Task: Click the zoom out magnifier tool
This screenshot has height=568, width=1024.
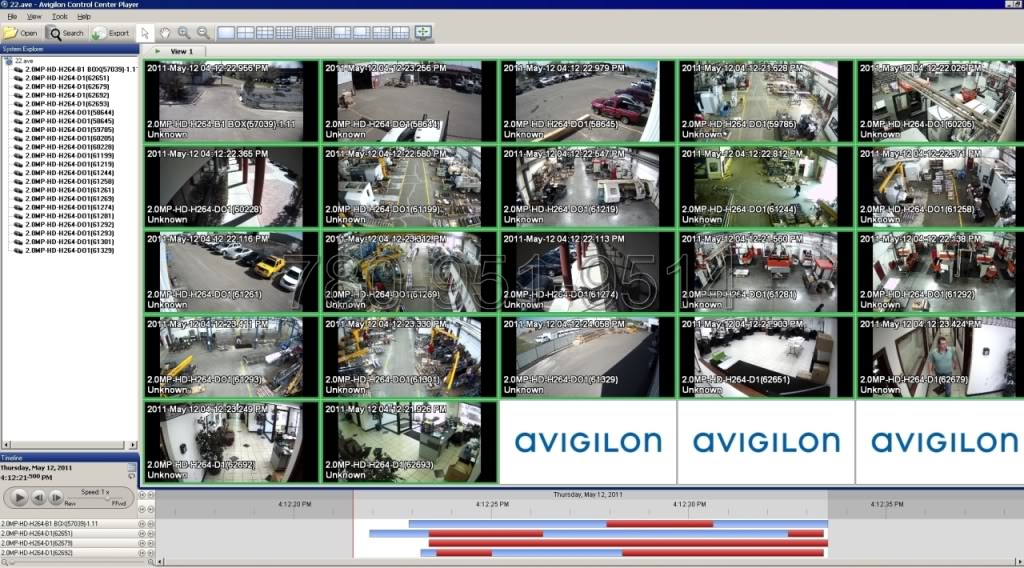Action: tap(203, 33)
